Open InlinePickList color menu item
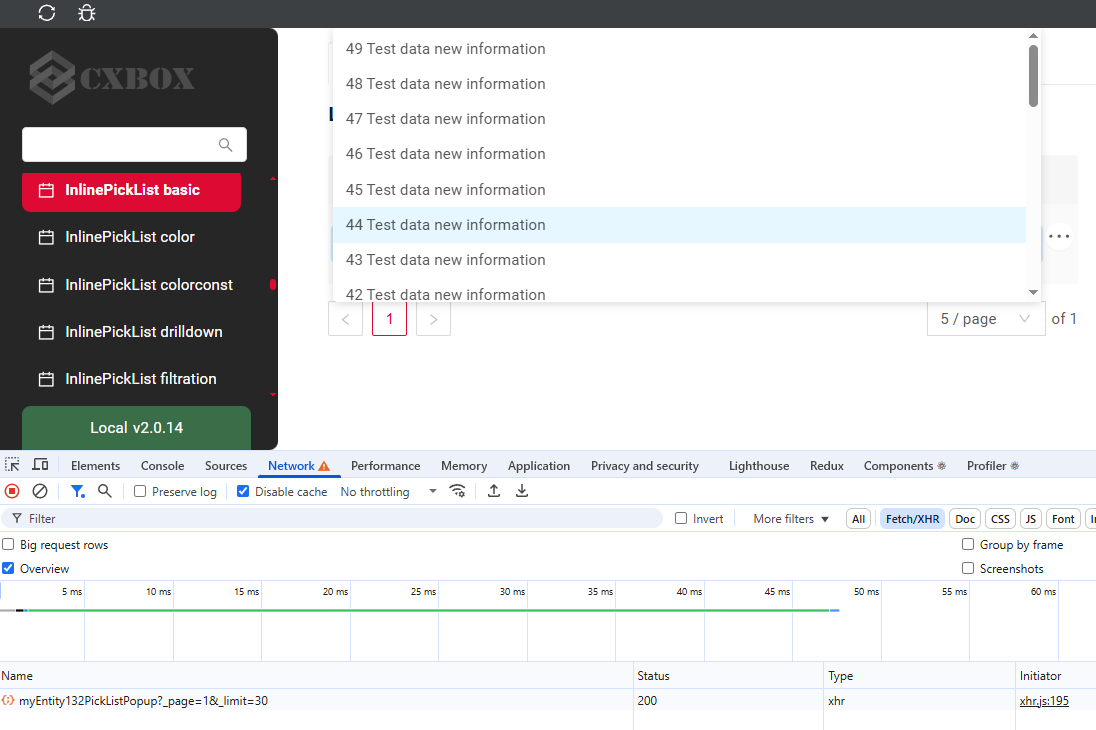The image size is (1096, 730). [x=130, y=237]
